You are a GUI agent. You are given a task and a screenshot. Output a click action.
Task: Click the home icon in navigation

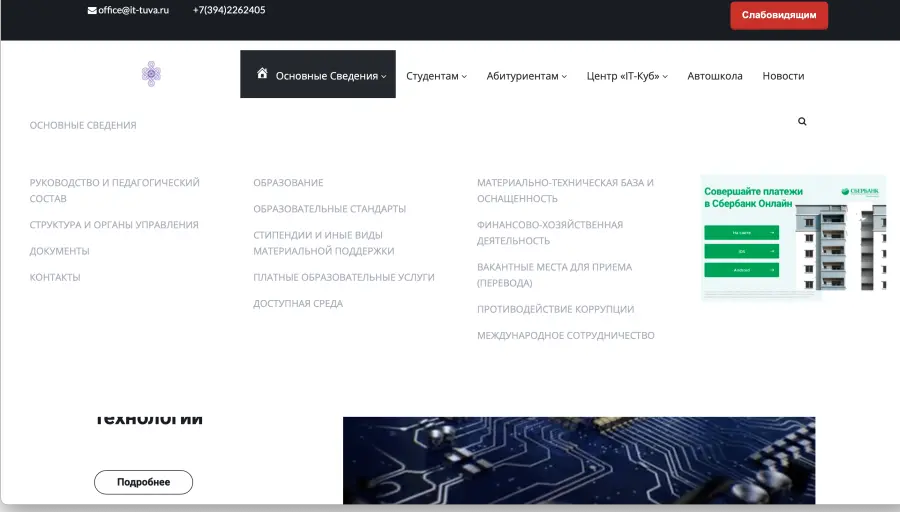click(262, 74)
